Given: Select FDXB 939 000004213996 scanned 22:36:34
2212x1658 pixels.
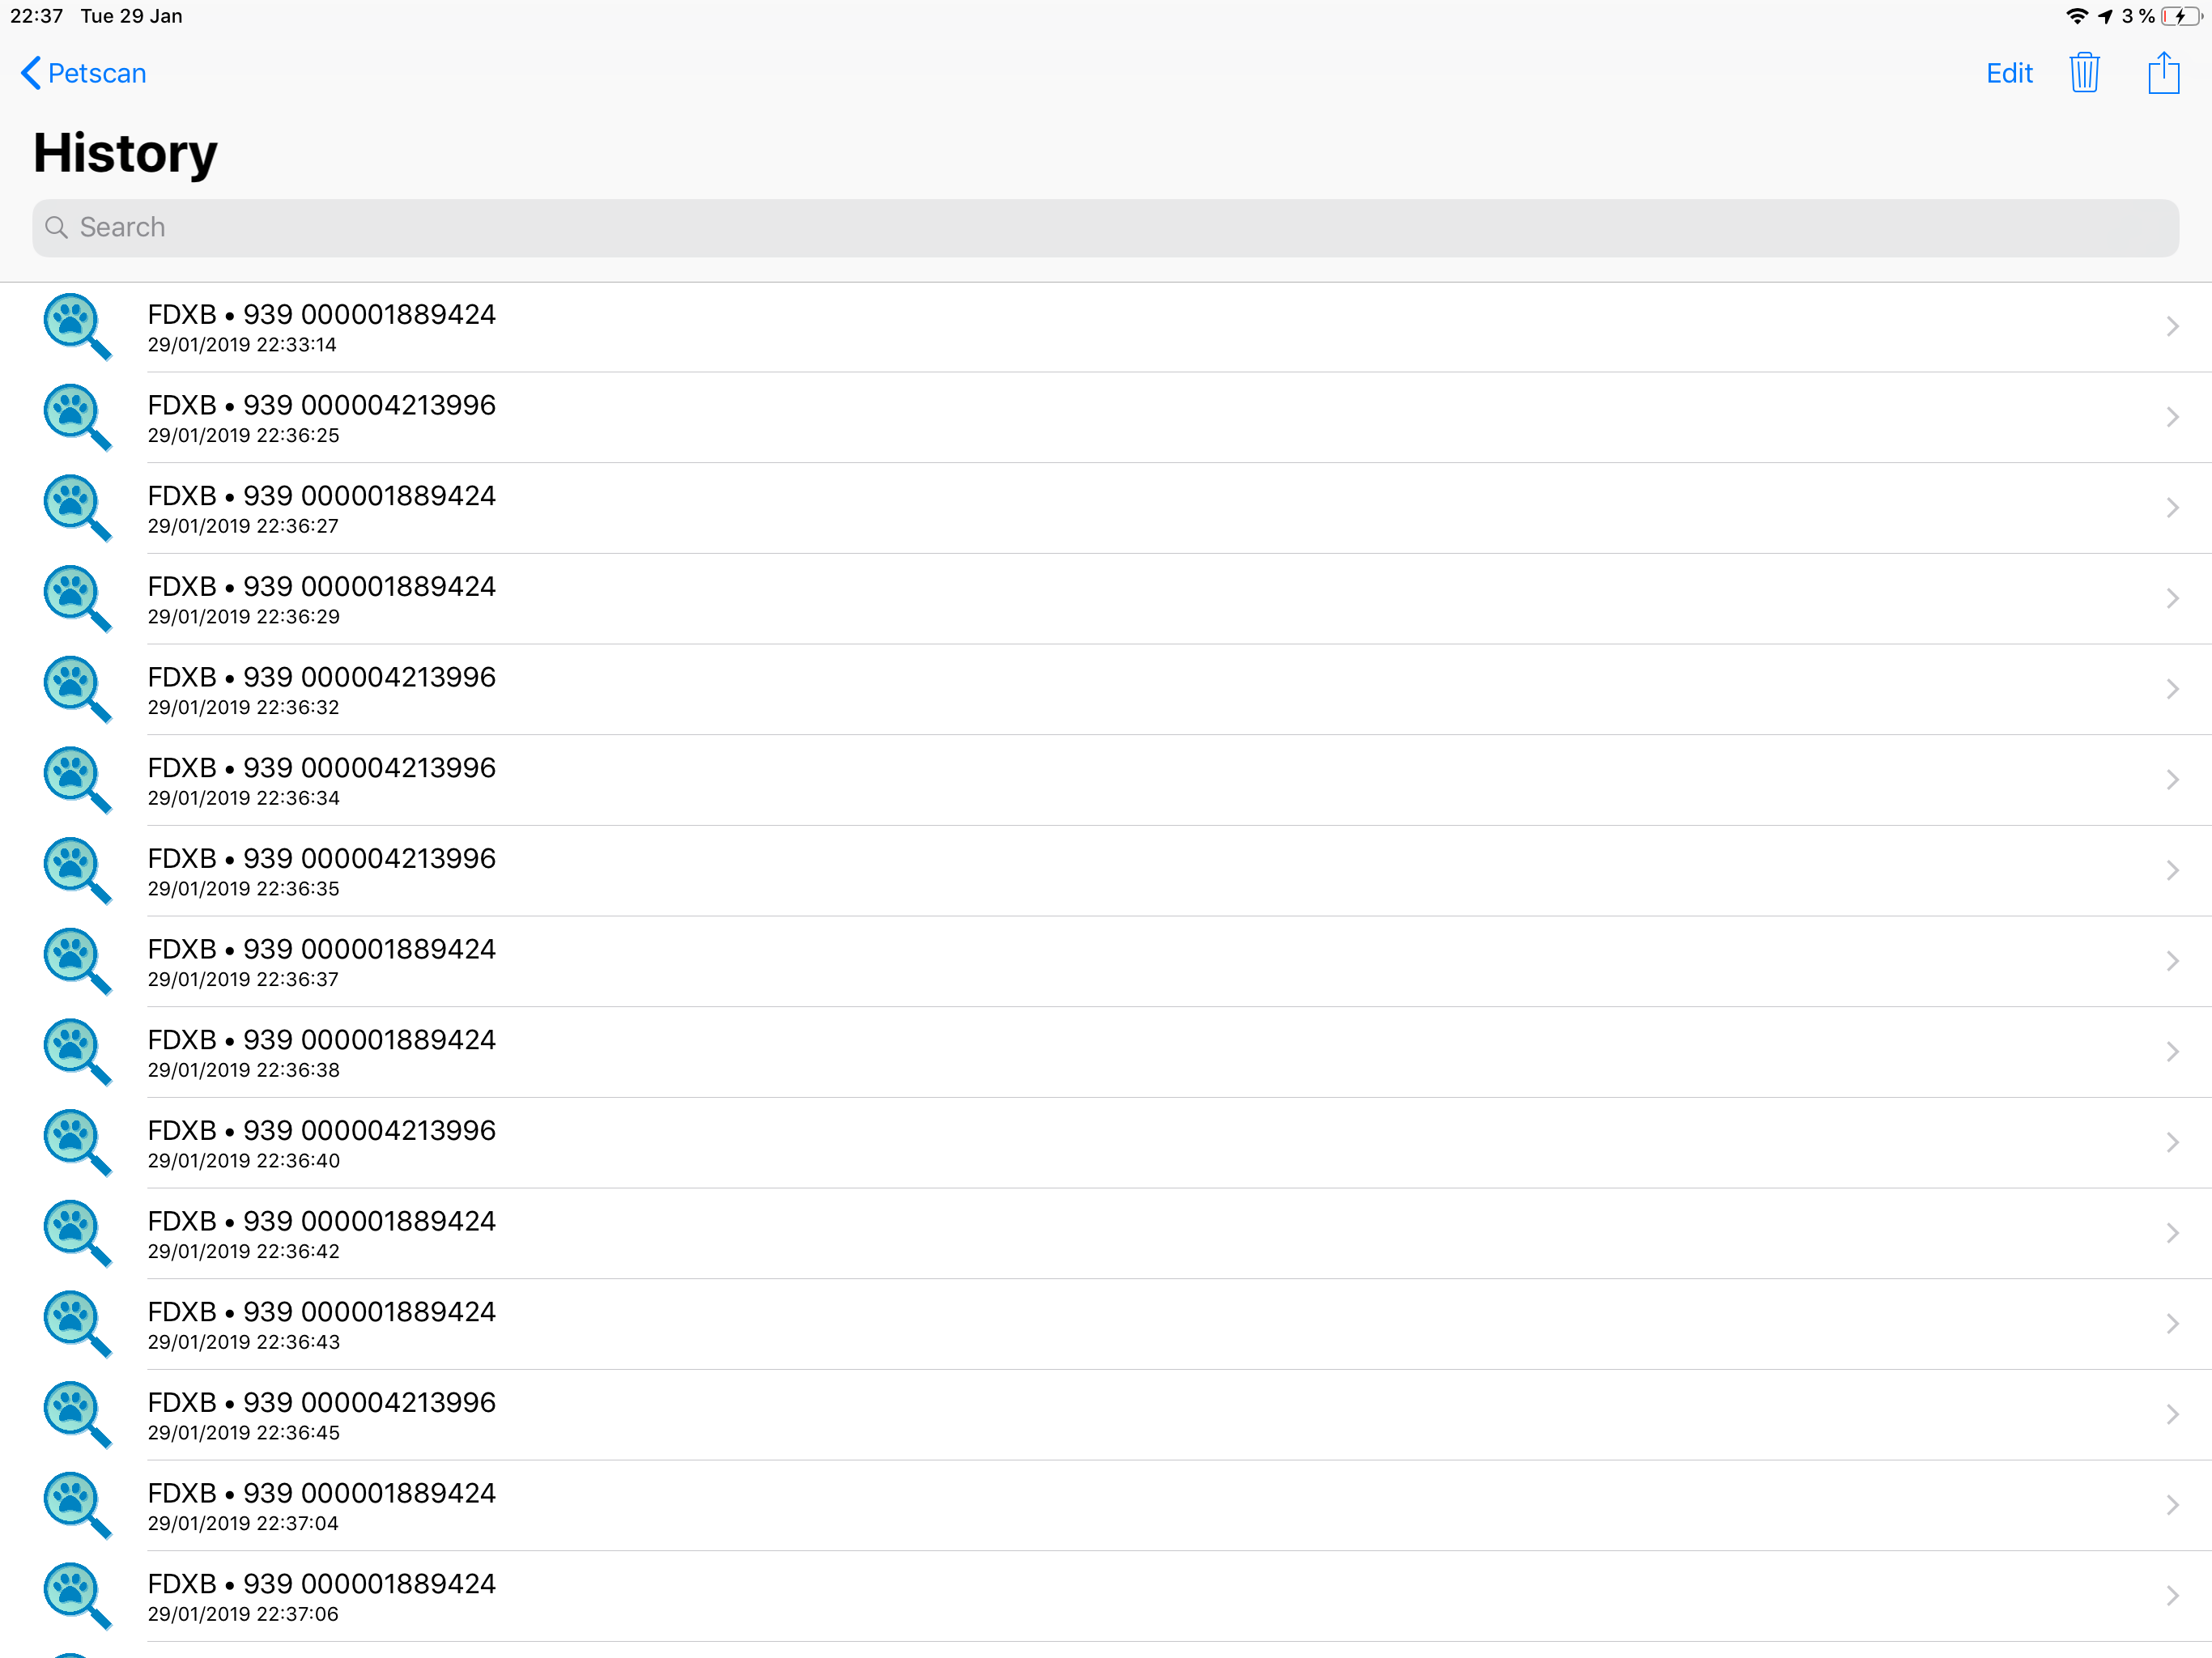Looking at the screenshot, I should pos(1106,780).
